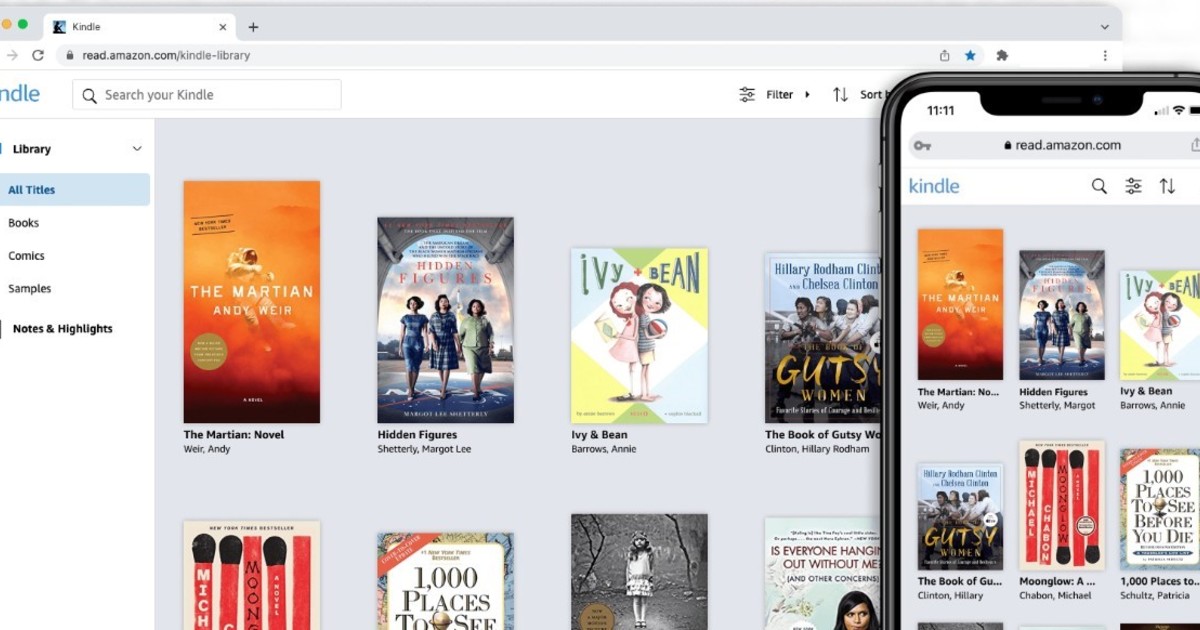Reload the page with the refresh icon
The width and height of the screenshot is (1200, 630).
(x=37, y=57)
